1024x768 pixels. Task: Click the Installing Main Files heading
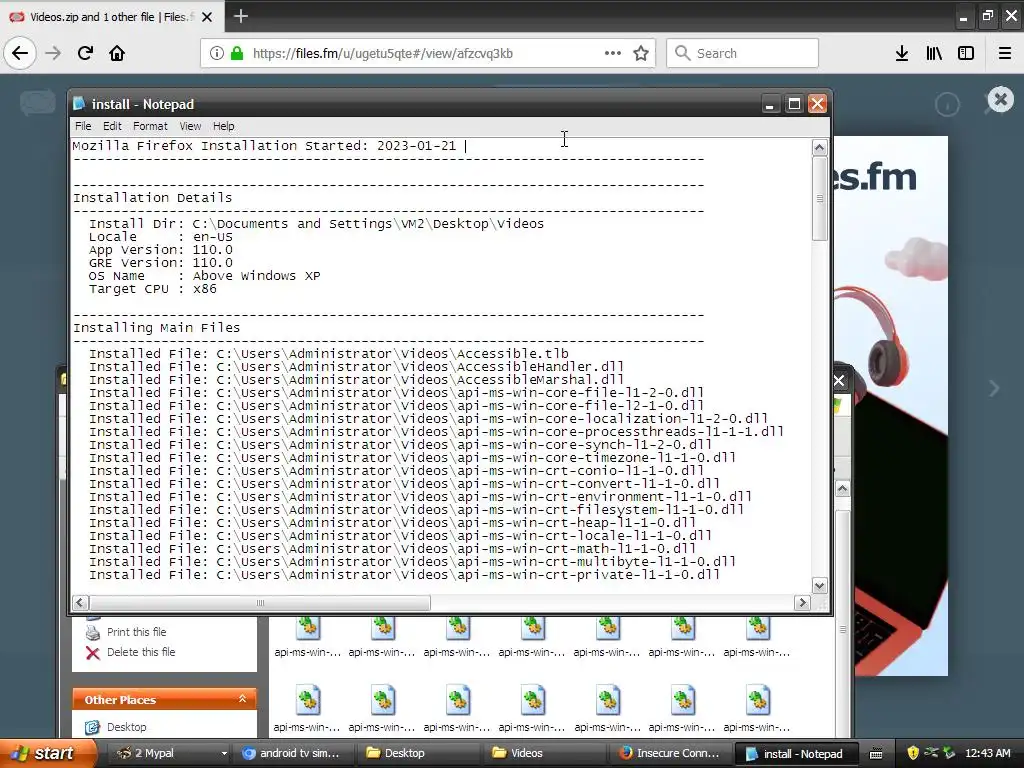pos(156,328)
